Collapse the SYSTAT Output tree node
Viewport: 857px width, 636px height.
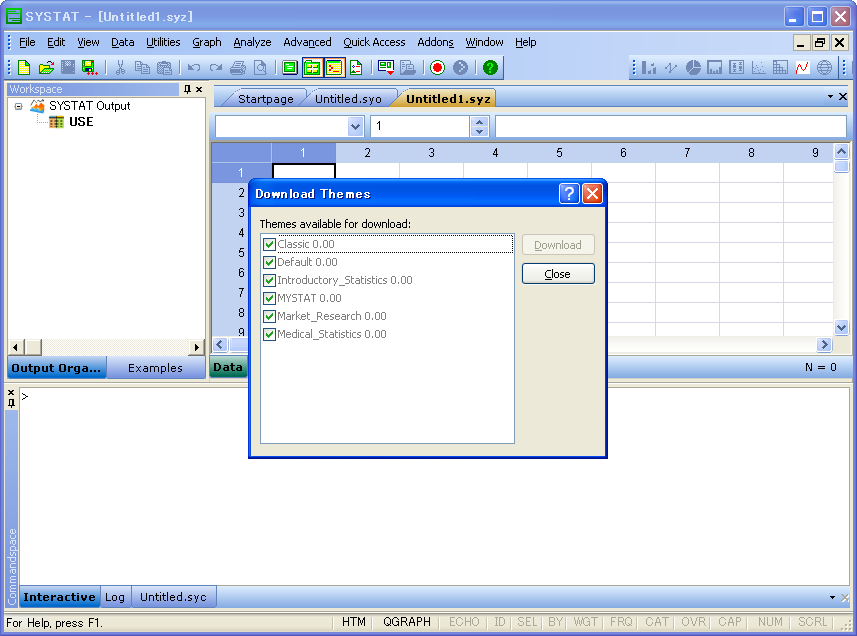click(x=19, y=106)
